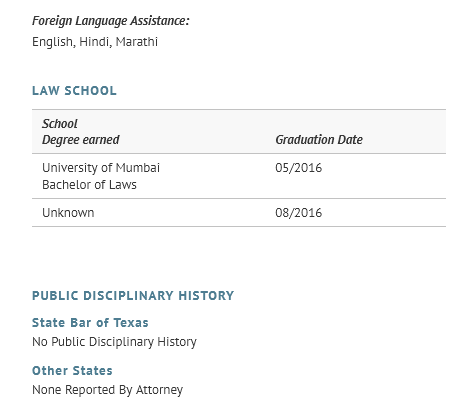
Task: Click the word Hindi in languages list
Action: (x=95, y=42)
